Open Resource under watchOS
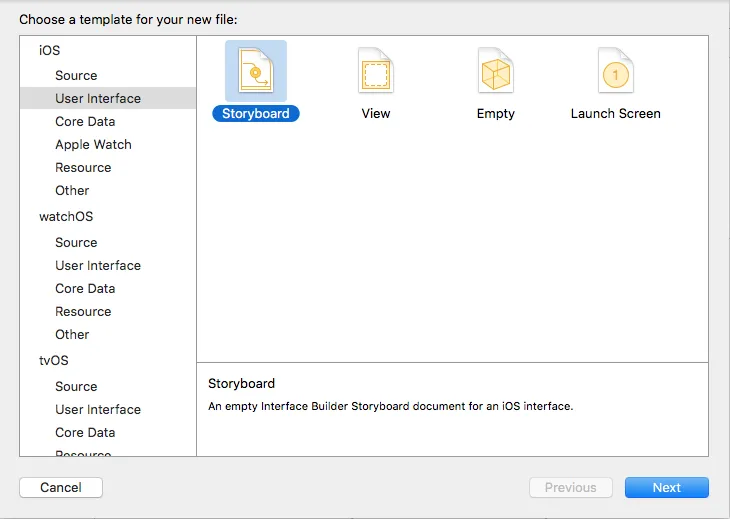730x519 pixels. (83, 311)
